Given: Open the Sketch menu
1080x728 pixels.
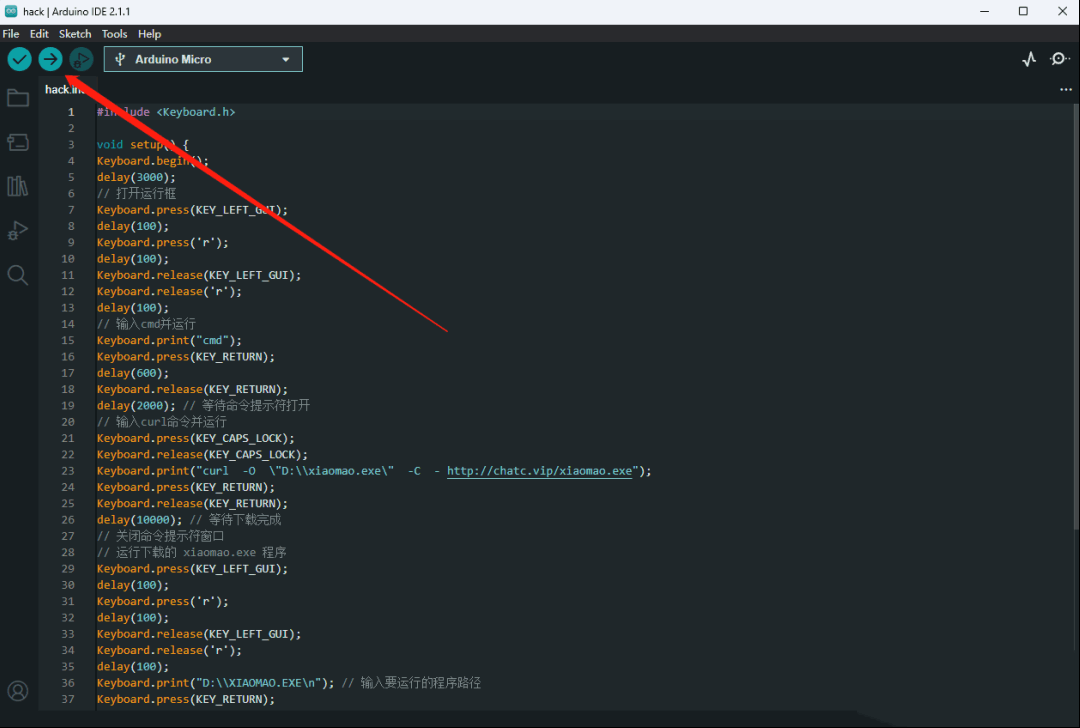Looking at the screenshot, I should [x=75, y=34].
